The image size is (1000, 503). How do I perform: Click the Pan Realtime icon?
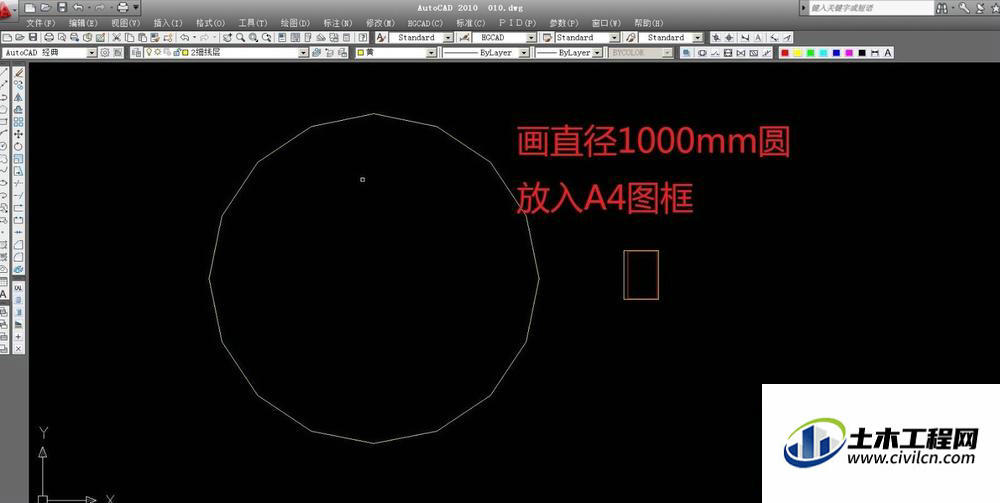click(228, 38)
